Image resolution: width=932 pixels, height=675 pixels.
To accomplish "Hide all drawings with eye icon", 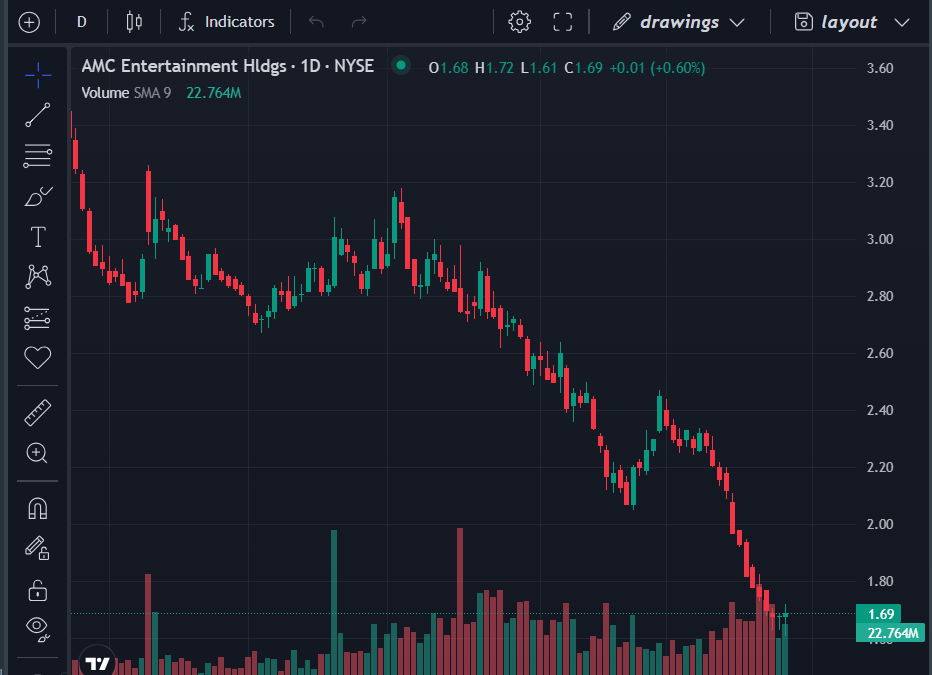I will click(x=38, y=628).
